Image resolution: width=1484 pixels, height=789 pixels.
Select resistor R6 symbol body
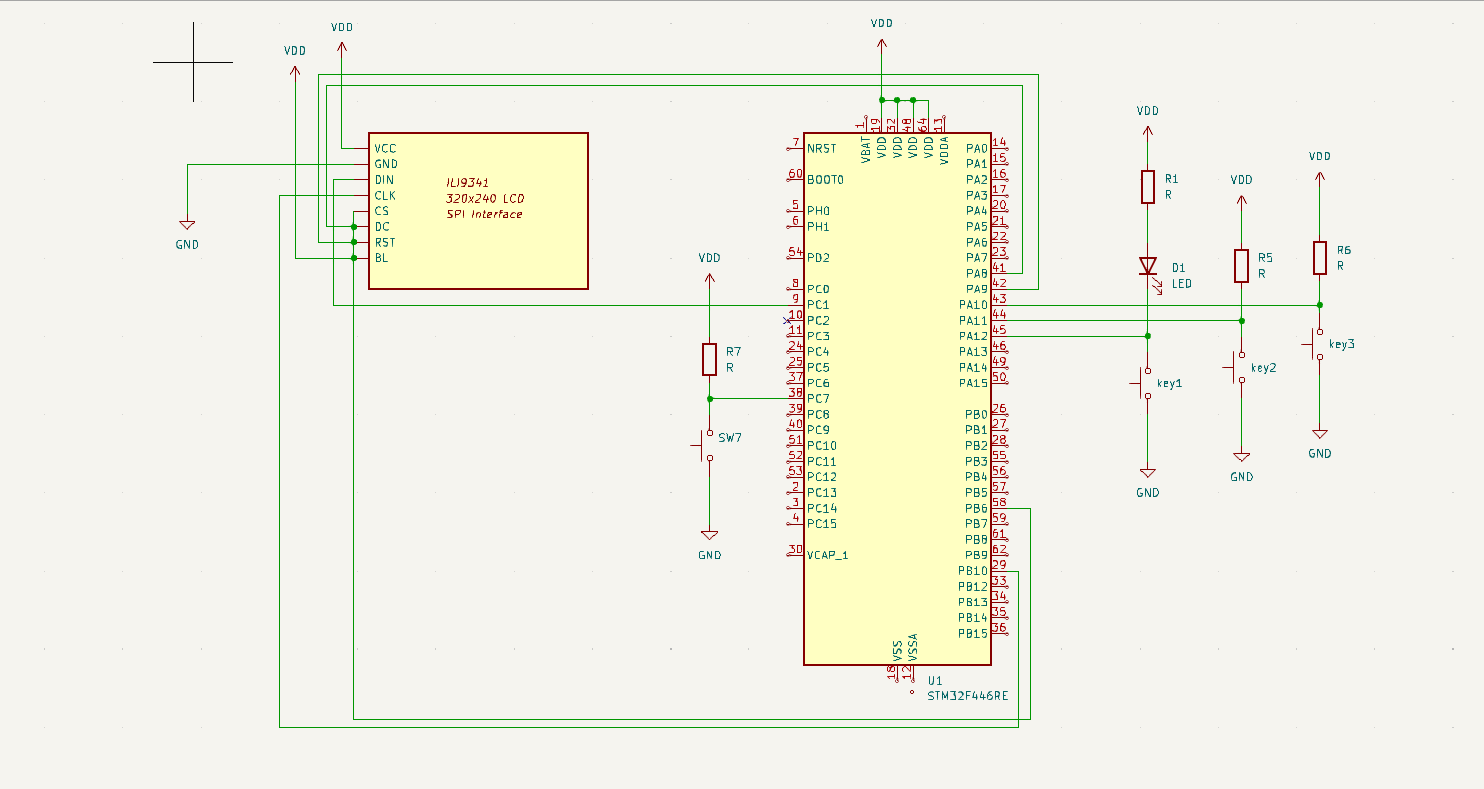point(1320,258)
